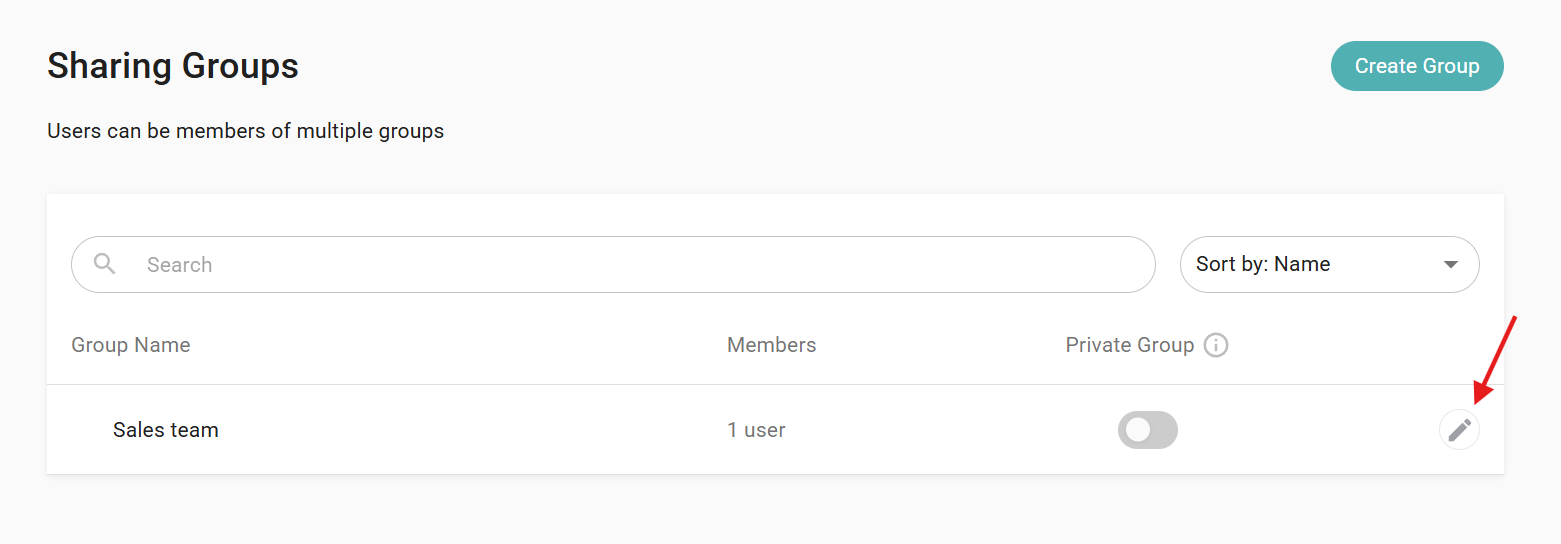Click the Private Group column header
1561x544 pixels.
click(x=1129, y=345)
